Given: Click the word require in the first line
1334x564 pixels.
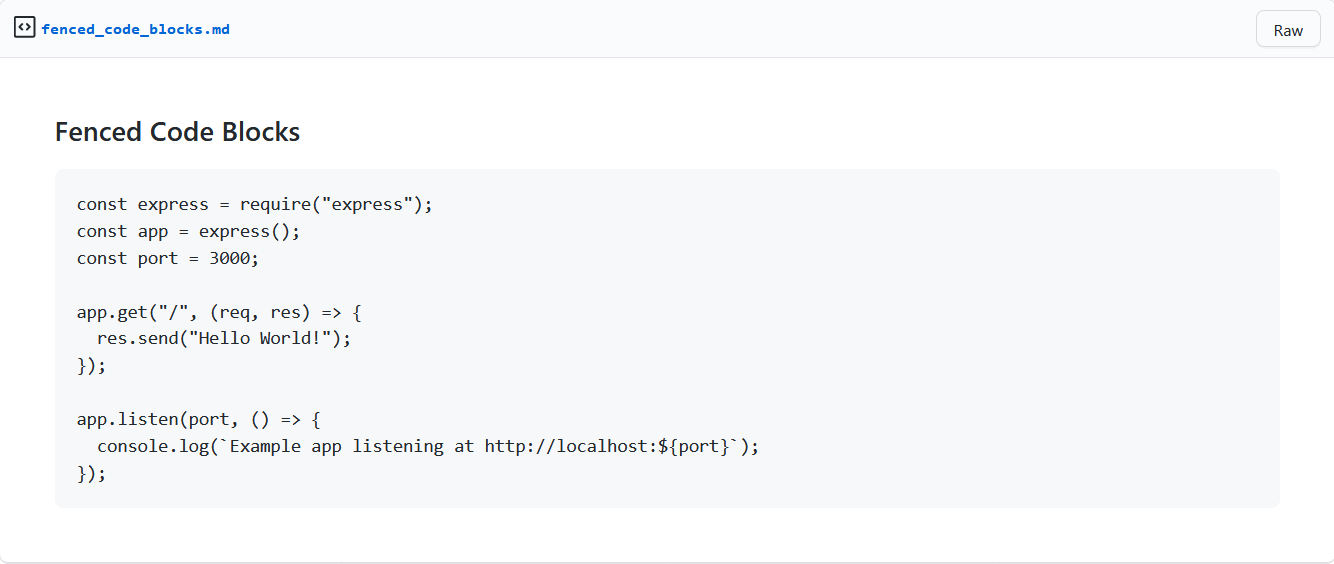Looking at the screenshot, I should (x=275, y=204).
